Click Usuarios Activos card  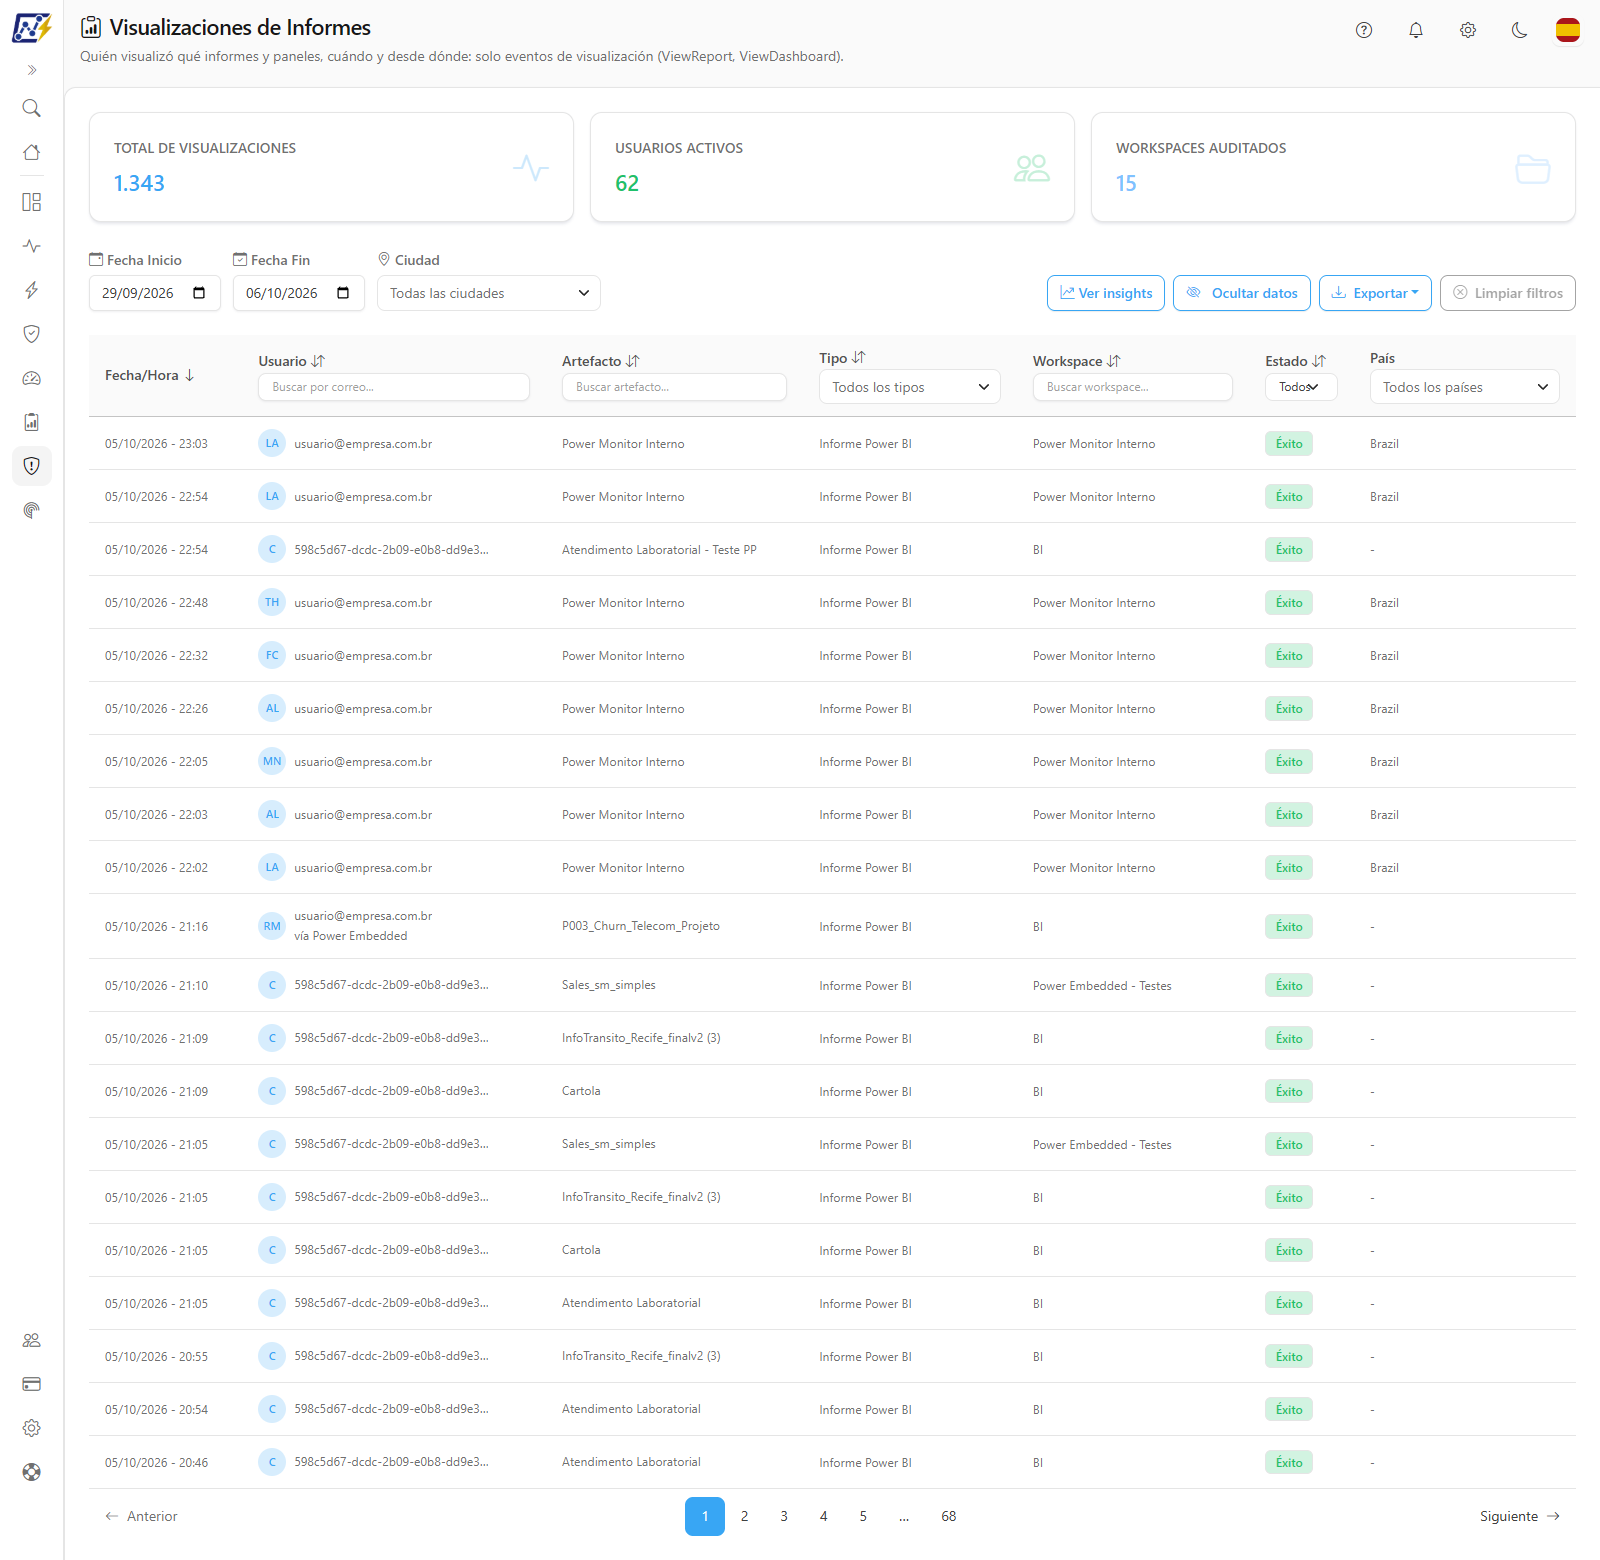(x=832, y=167)
